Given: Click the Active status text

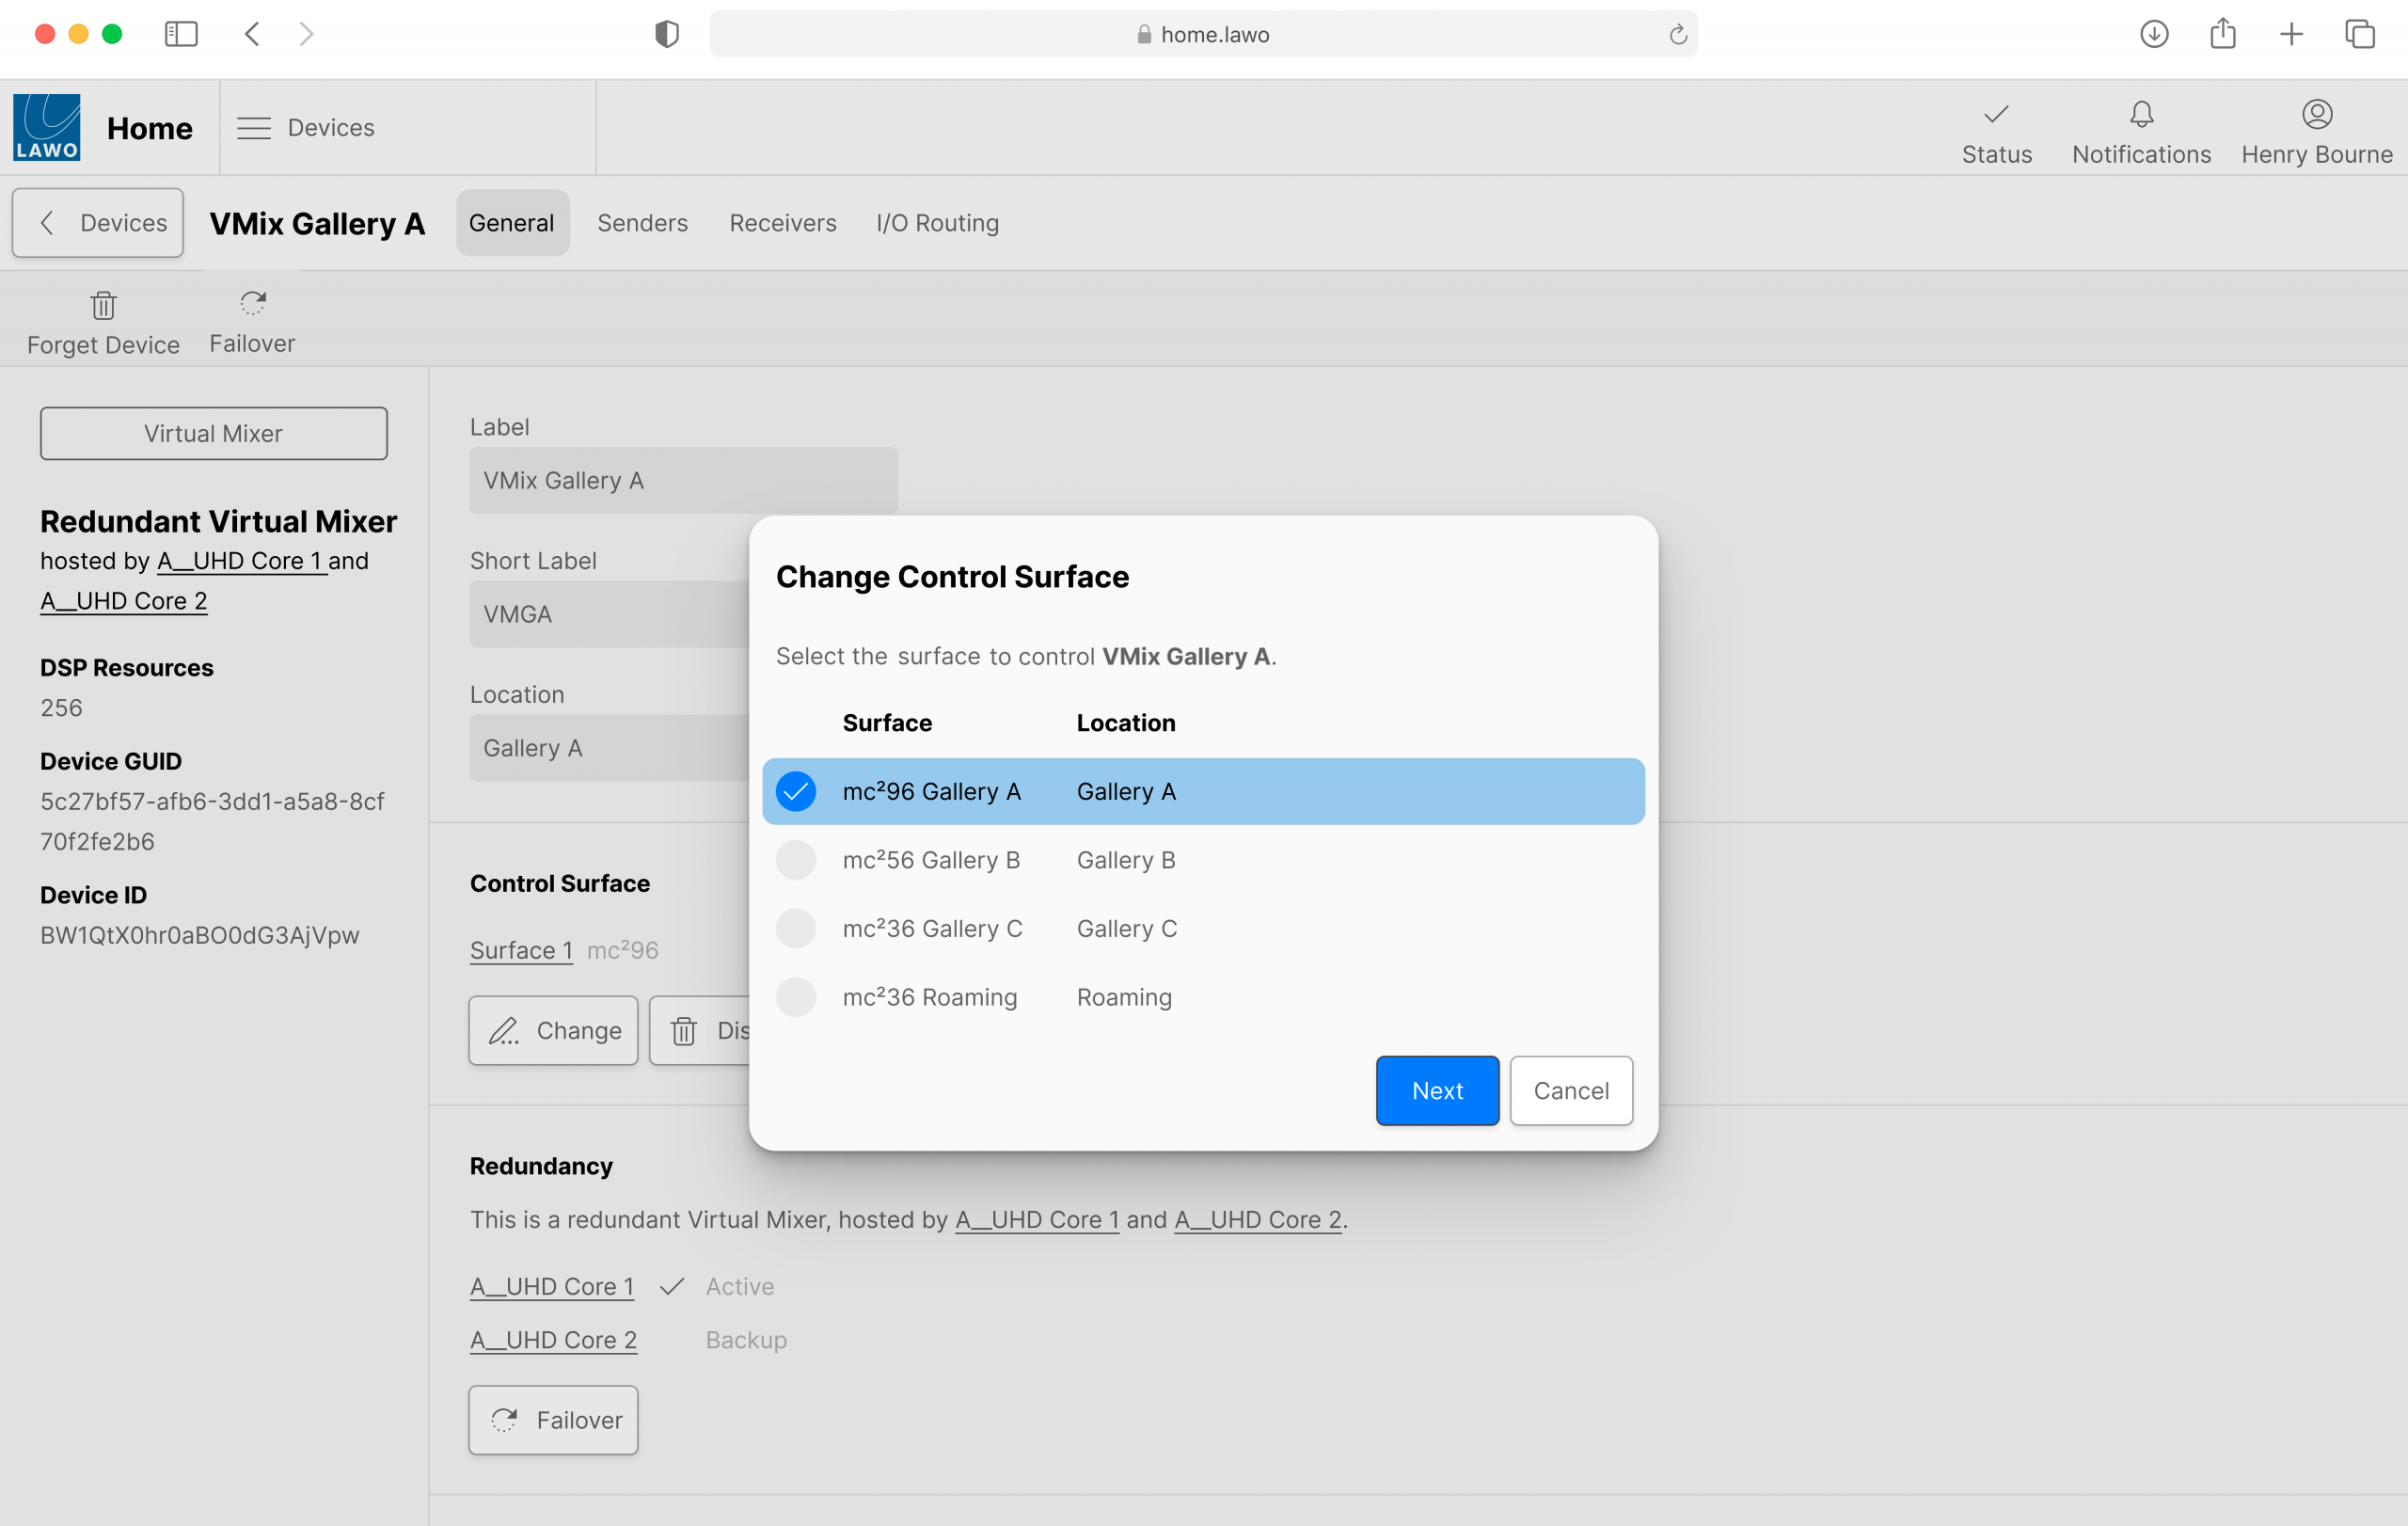Looking at the screenshot, I should 740,1287.
